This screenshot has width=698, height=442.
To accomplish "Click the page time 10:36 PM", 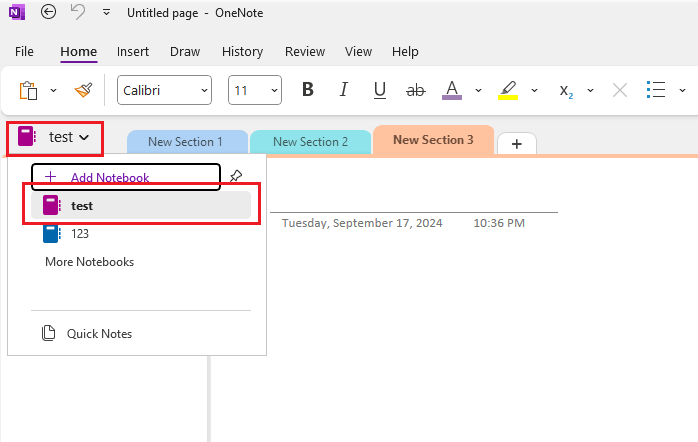I will click(x=499, y=223).
